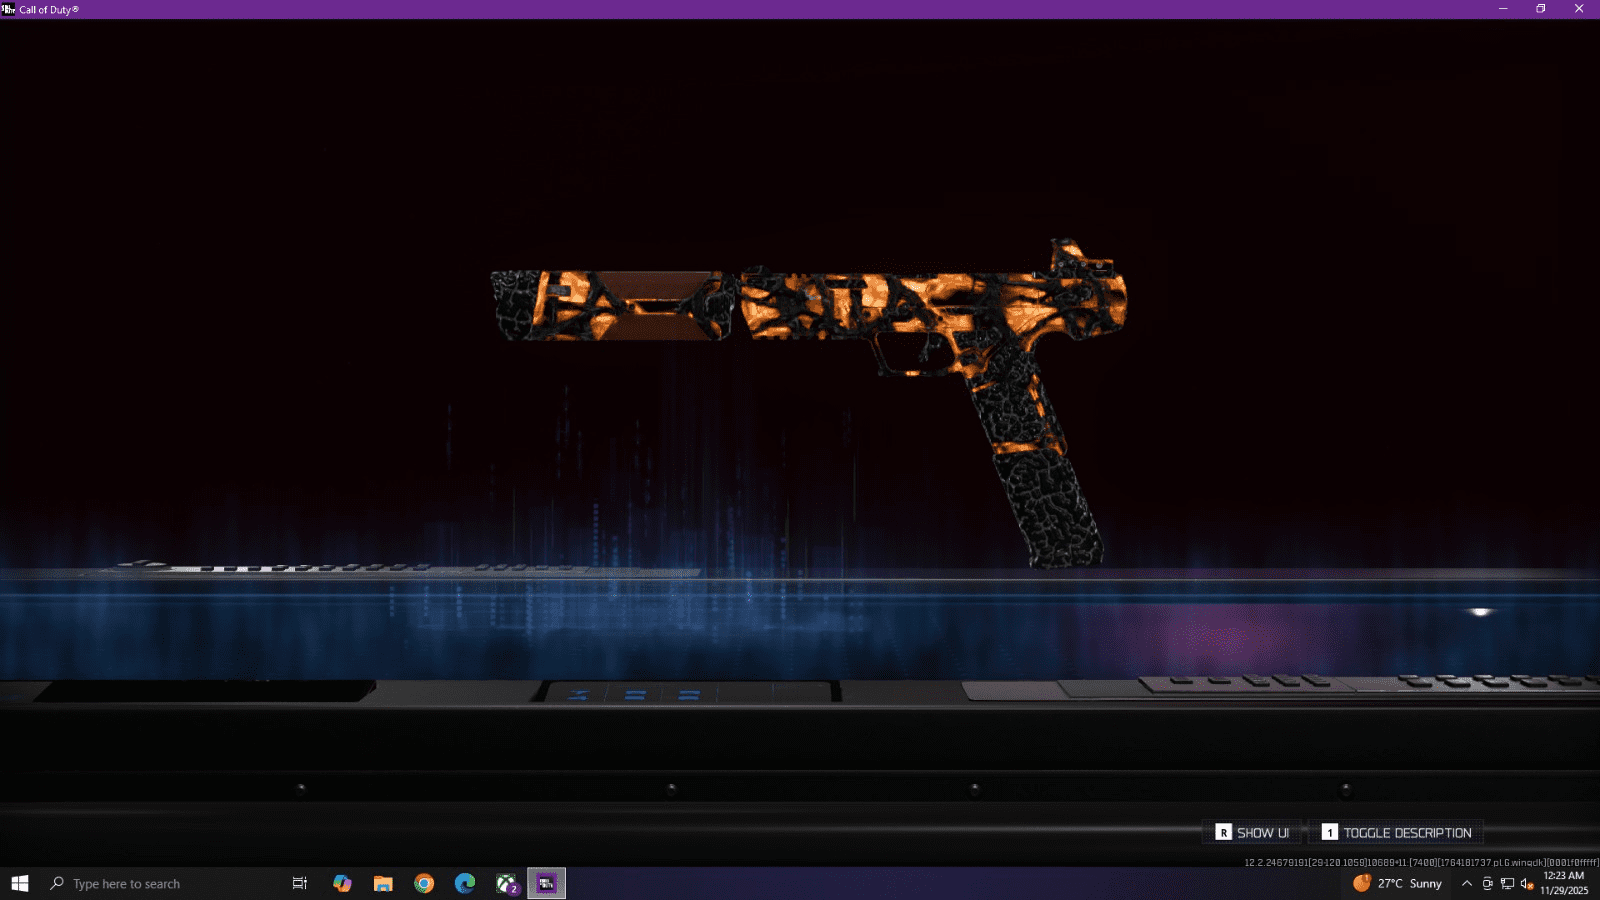Expand the hidden system tray icons
This screenshot has width=1600, height=900.
1466,883
